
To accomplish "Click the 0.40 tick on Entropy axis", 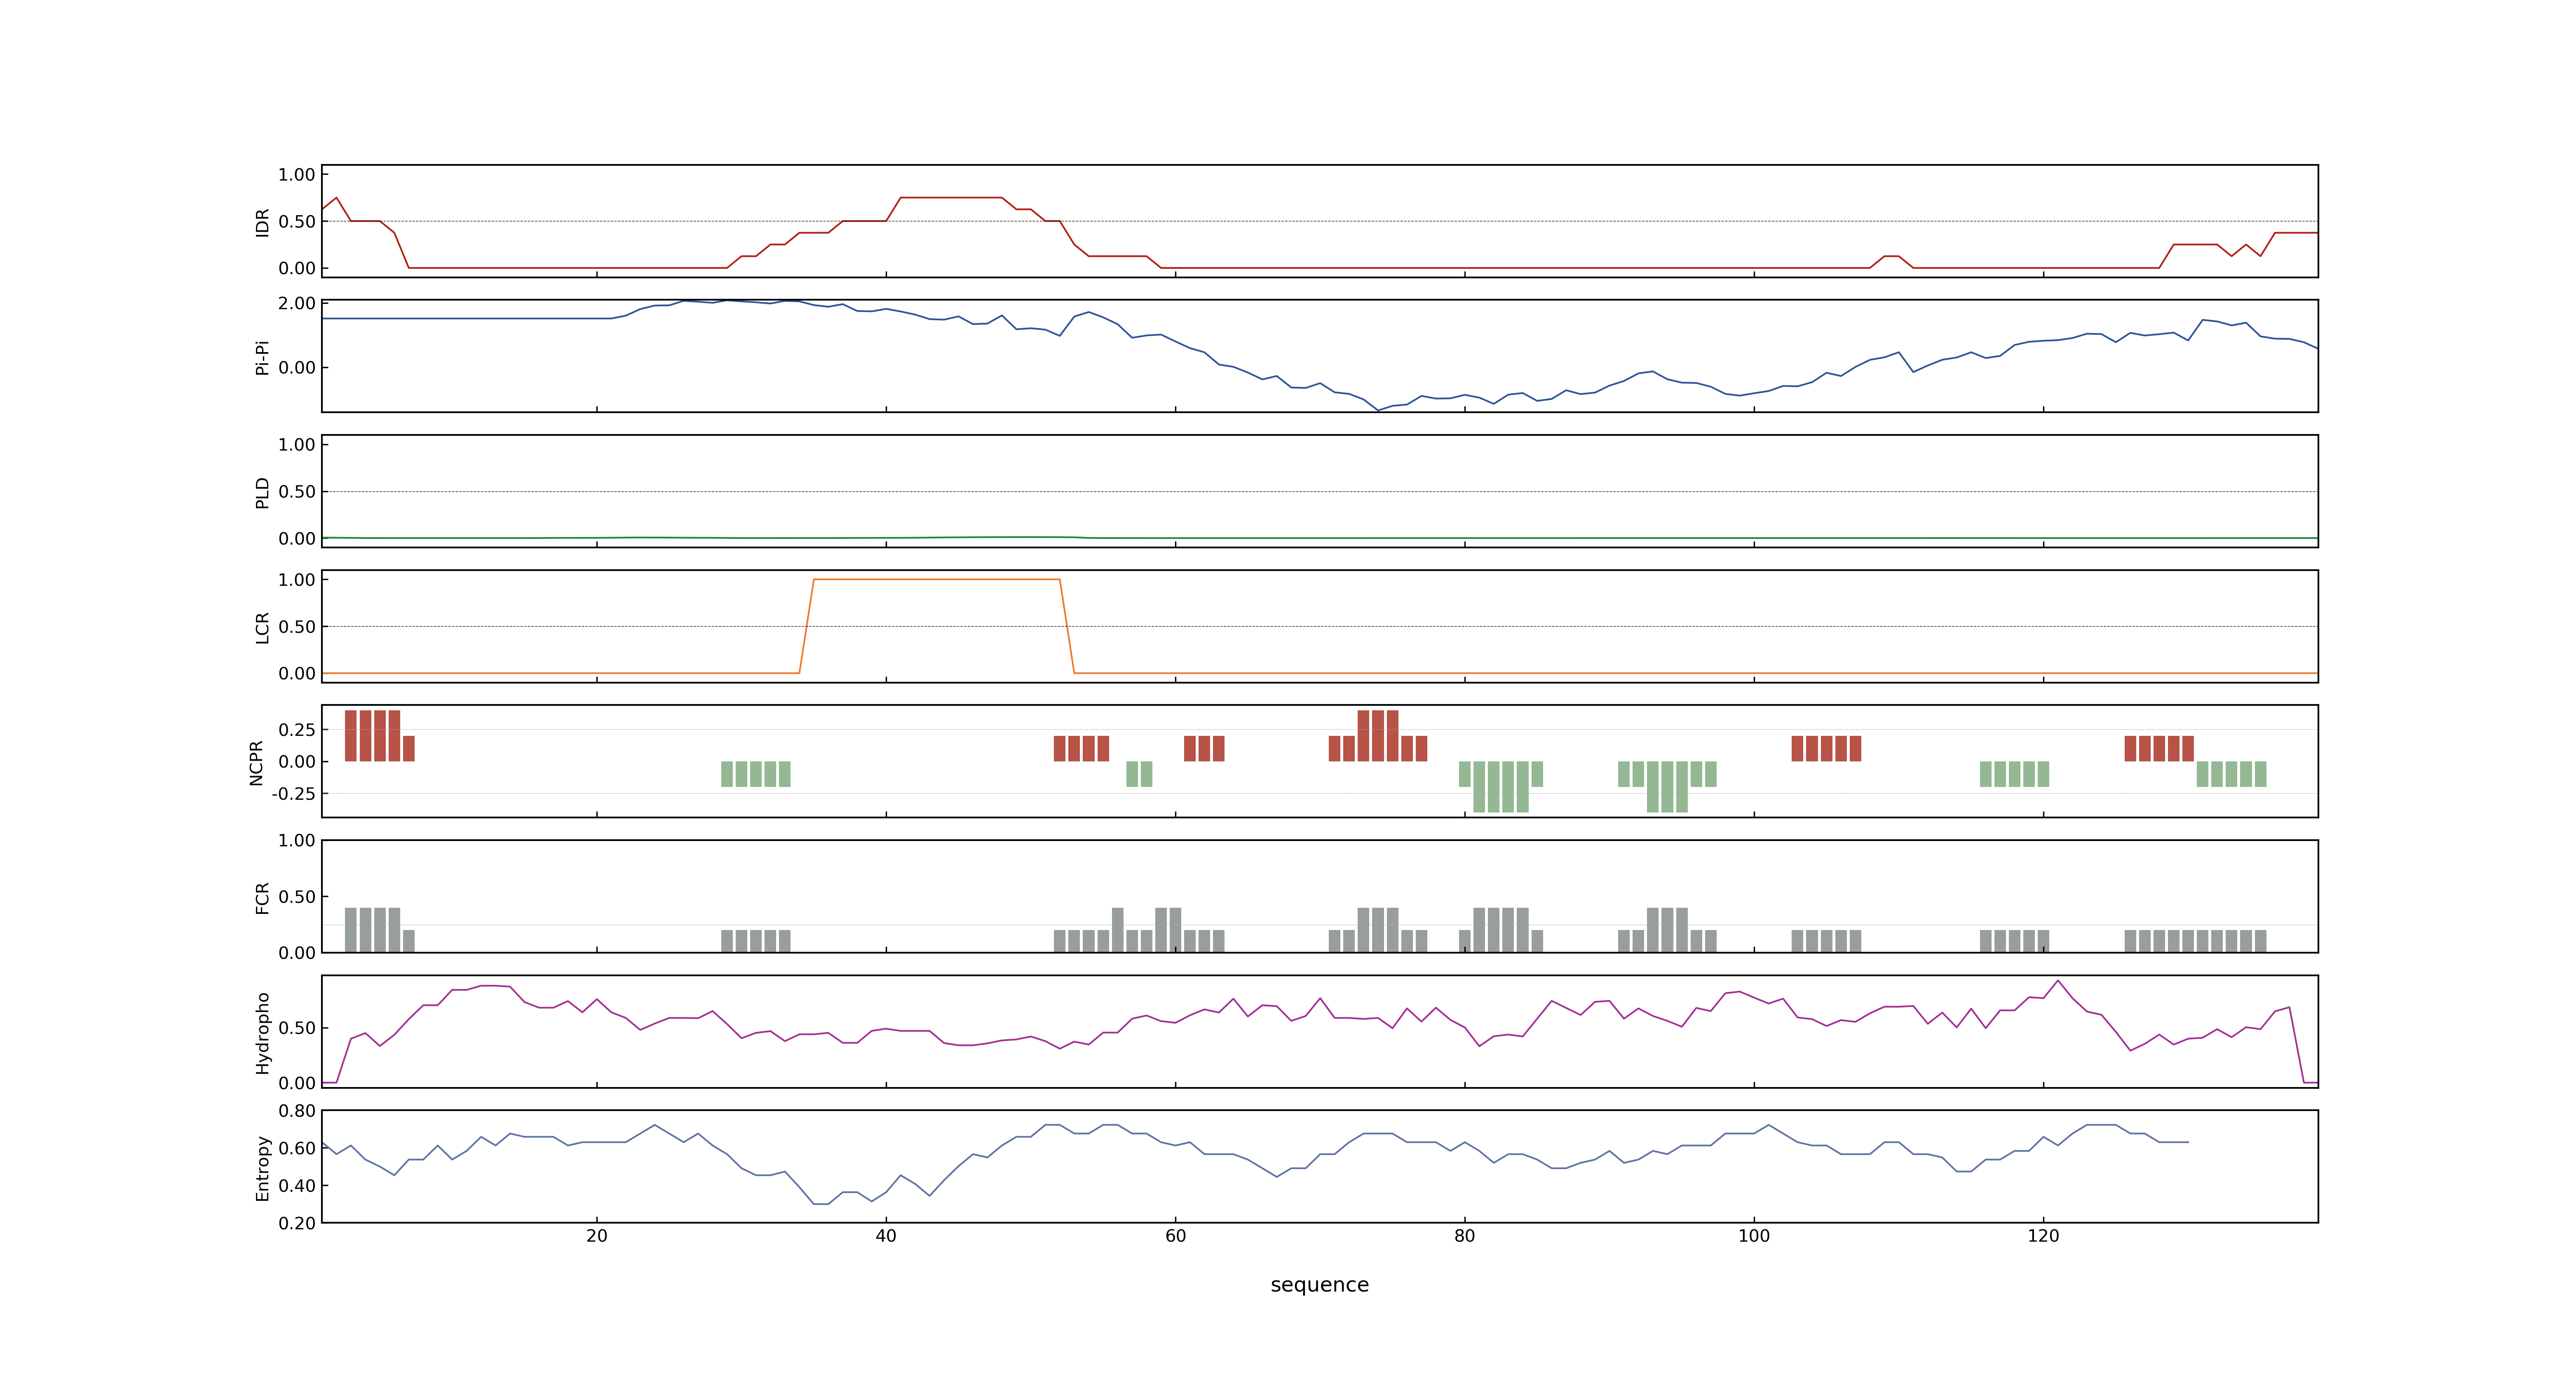I will (297, 1186).
